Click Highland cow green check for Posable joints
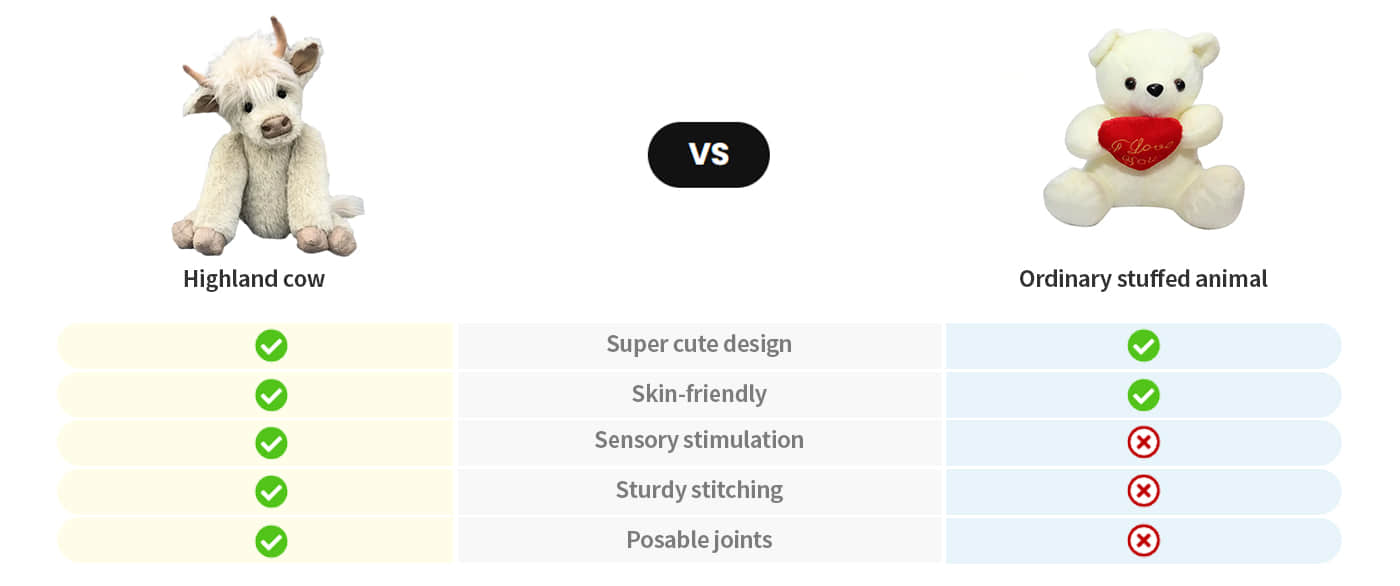 (271, 541)
